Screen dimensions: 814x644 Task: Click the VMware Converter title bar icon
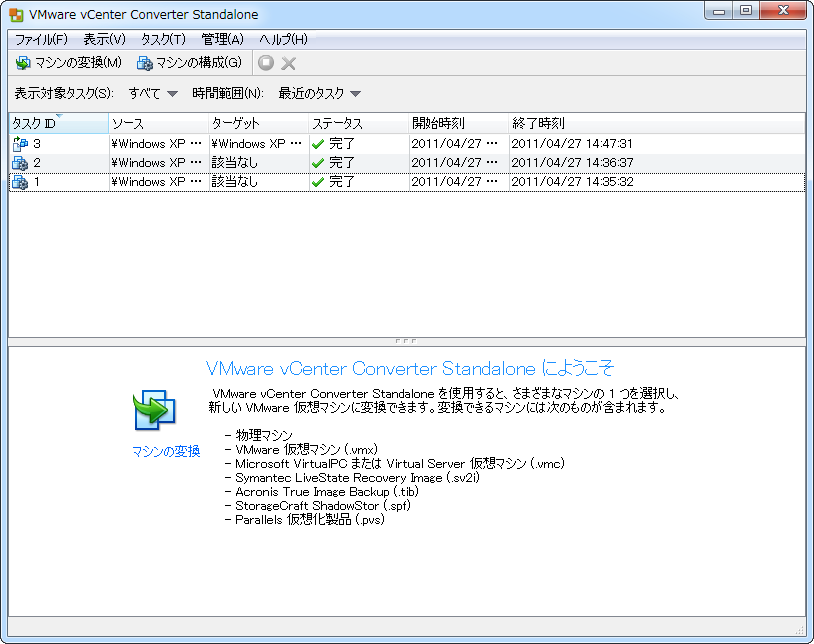(x=16, y=15)
